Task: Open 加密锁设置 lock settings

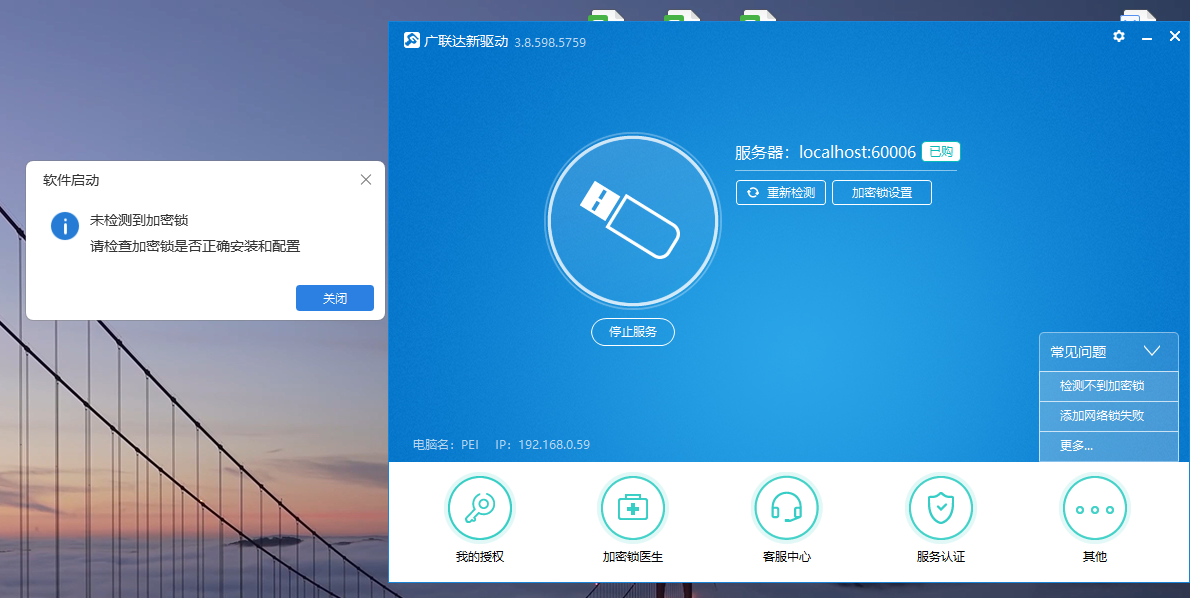Action: coord(882,193)
